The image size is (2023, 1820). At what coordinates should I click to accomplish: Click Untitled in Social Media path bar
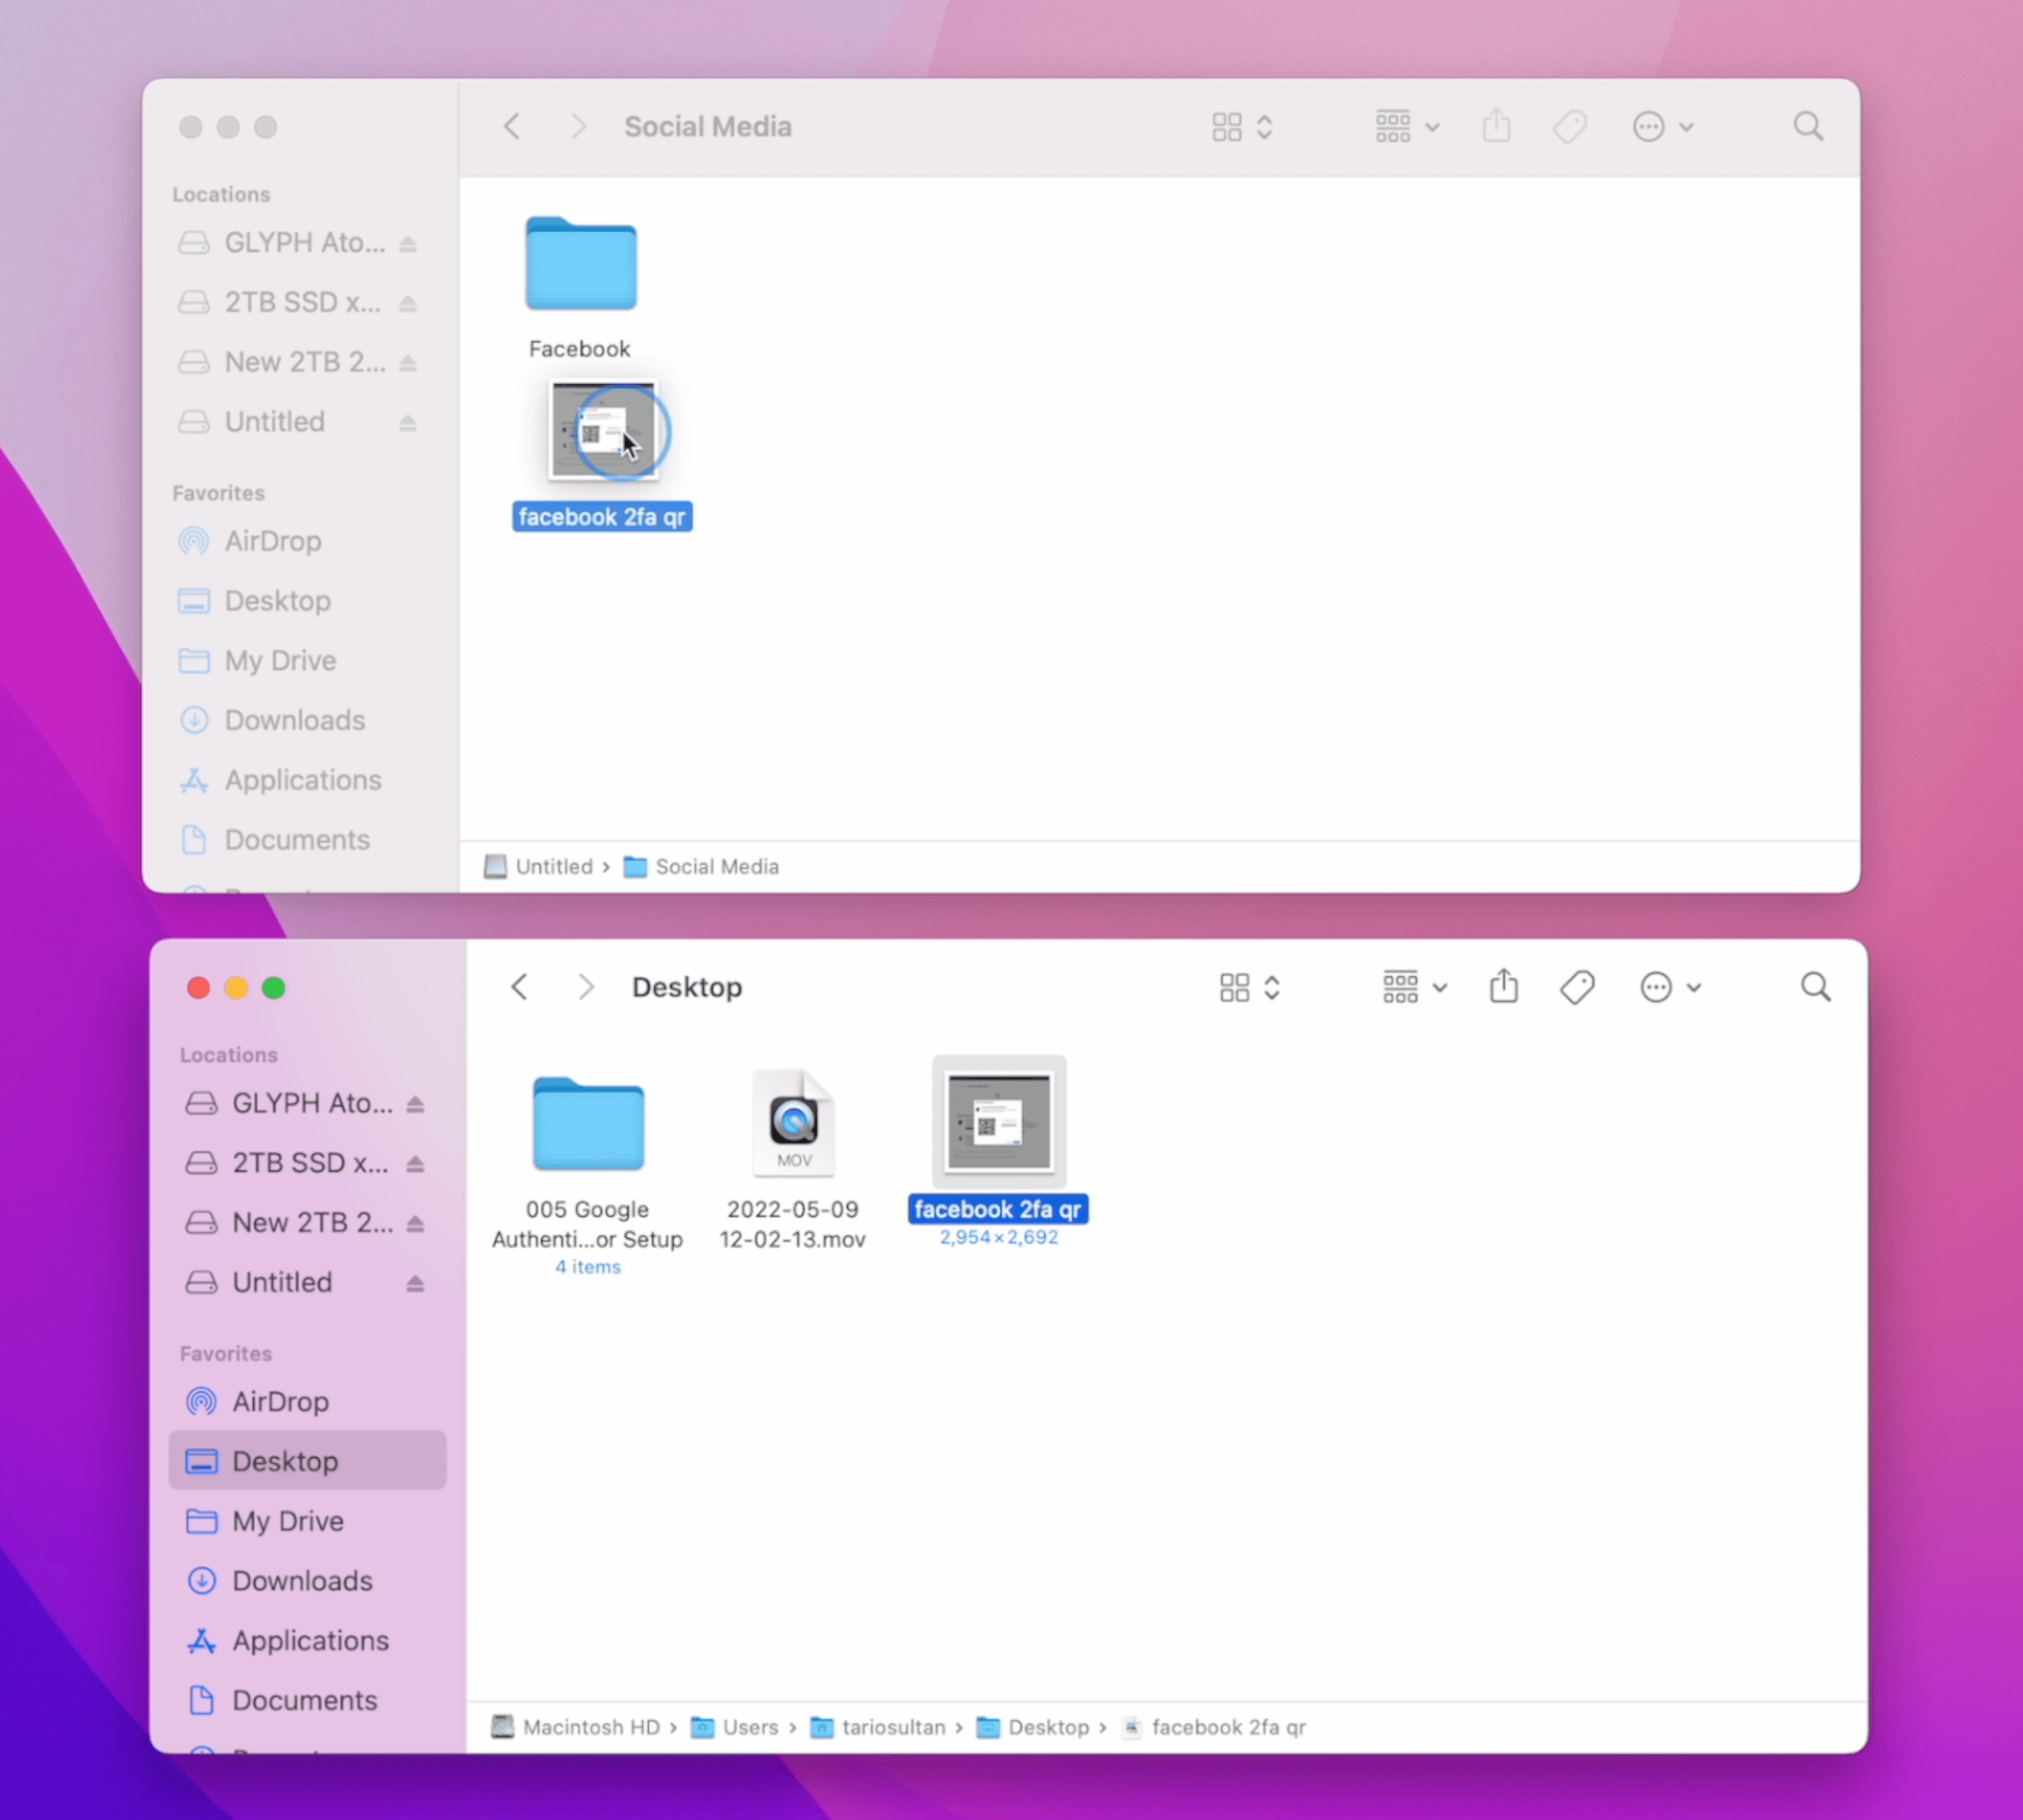pos(538,867)
